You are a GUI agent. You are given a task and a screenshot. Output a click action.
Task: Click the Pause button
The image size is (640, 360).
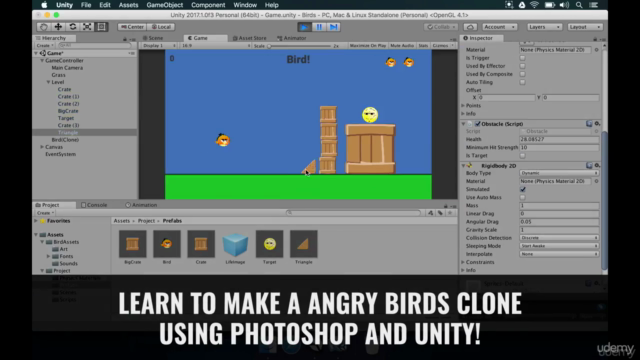coord(319,27)
